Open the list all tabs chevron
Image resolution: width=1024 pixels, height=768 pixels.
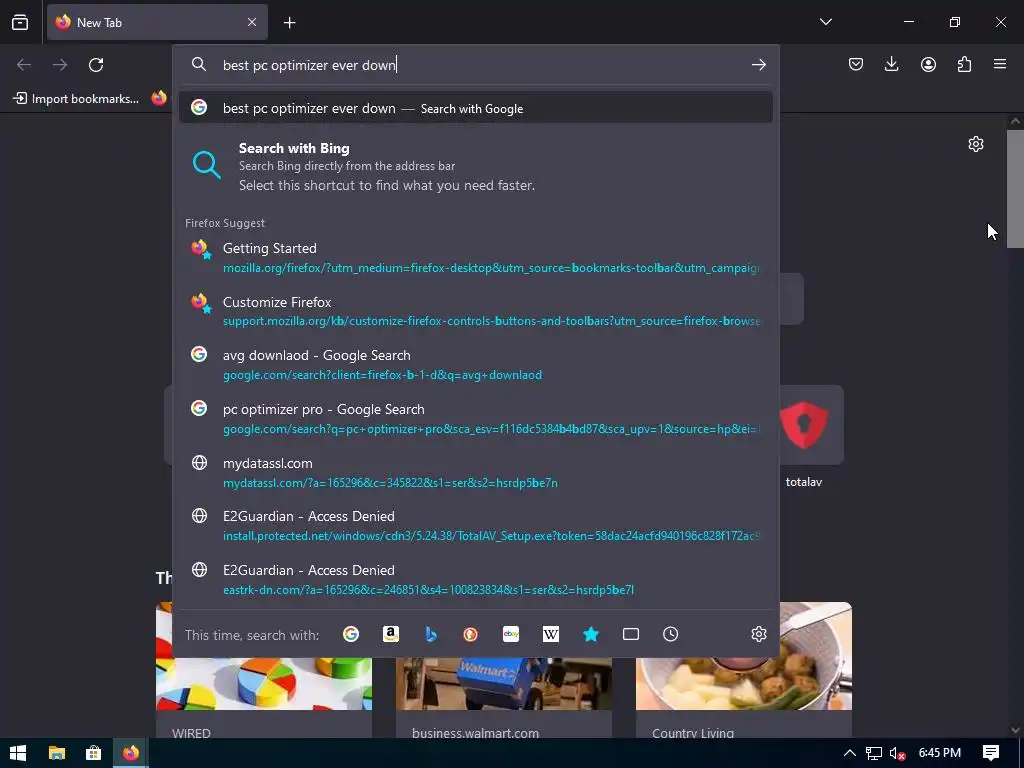pyautogui.click(x=825, y=22)
